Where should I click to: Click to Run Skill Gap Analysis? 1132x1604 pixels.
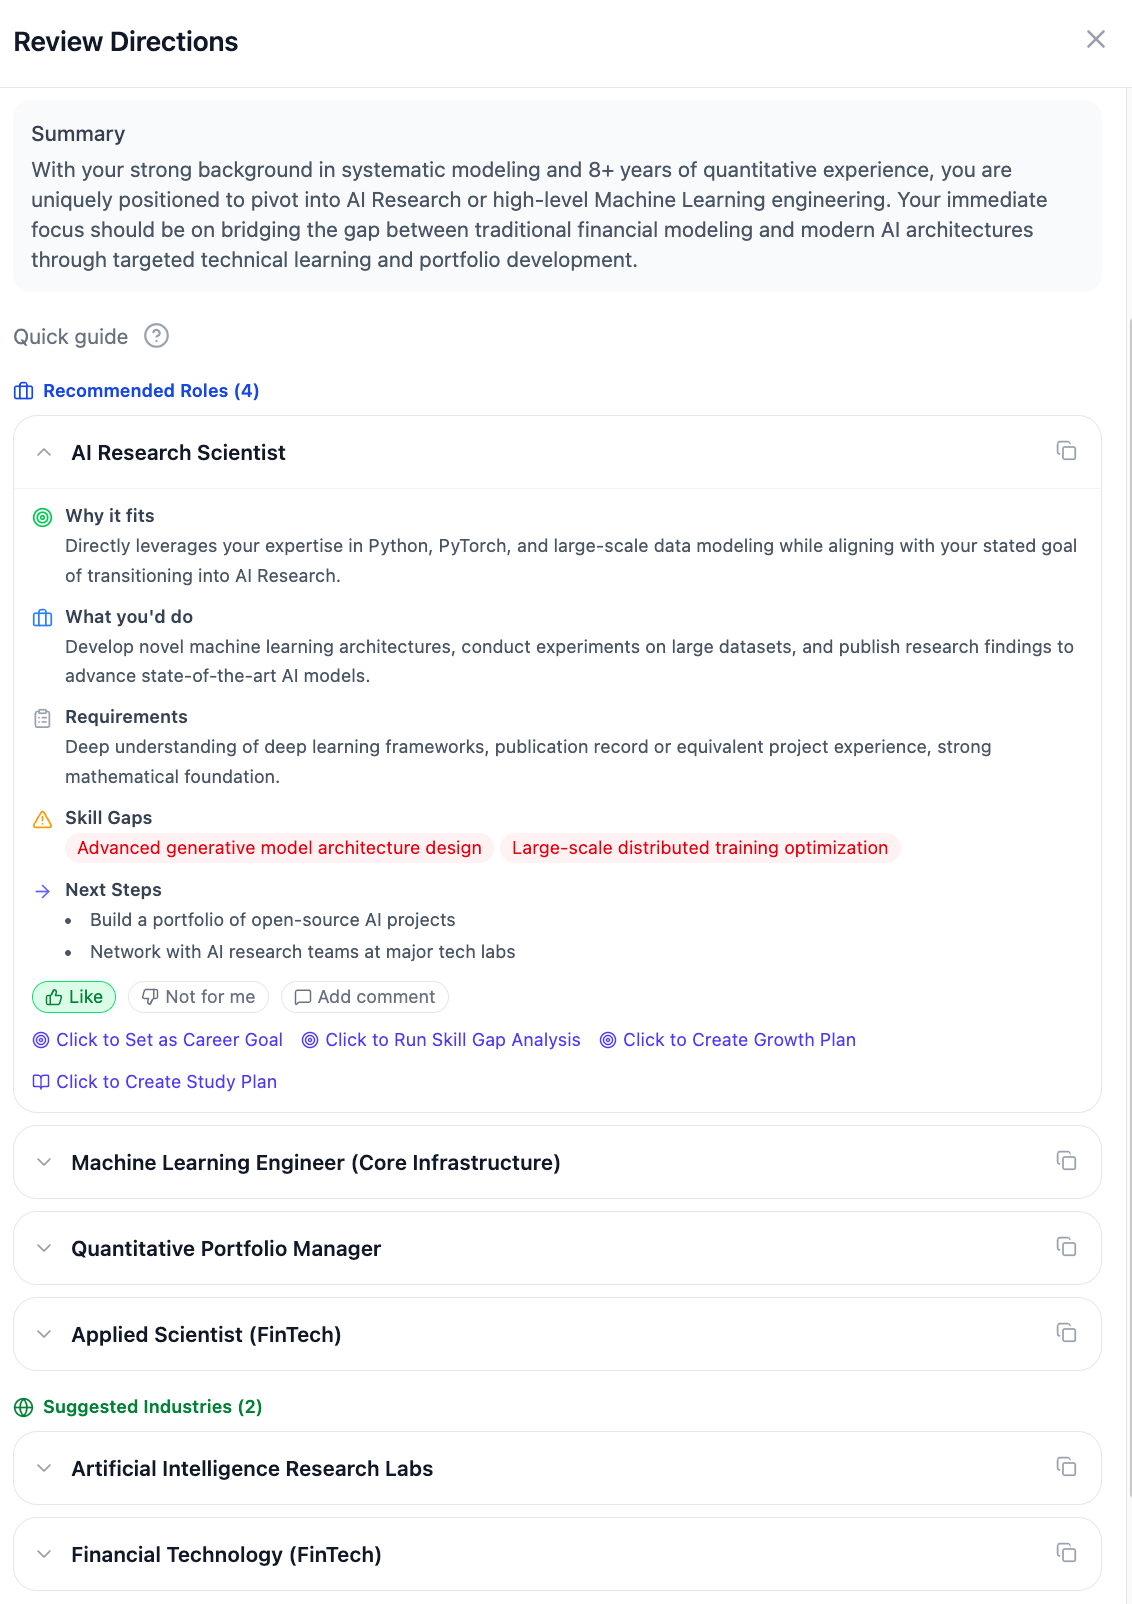click(441, 1040)
